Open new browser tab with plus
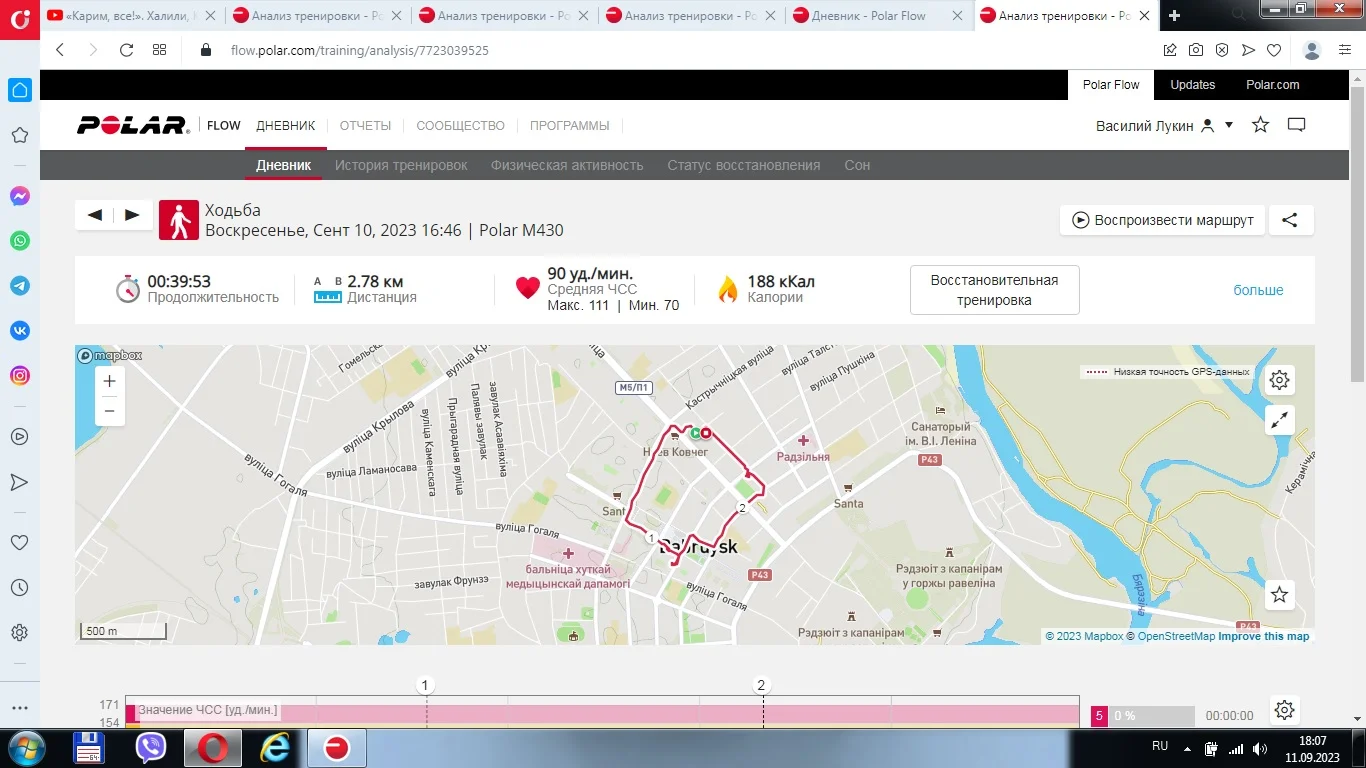Image resolution: width=1366 pixels, height=768 pixels. tap(1174, 16)
